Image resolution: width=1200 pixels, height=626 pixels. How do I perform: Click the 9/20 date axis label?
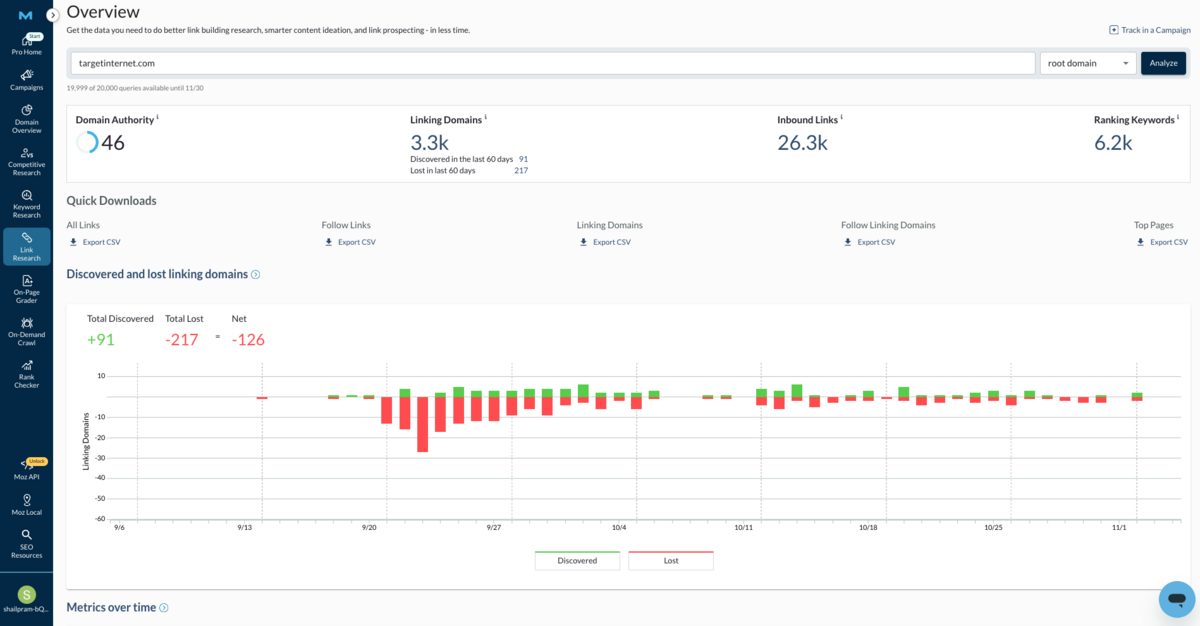tap(369, 527)
